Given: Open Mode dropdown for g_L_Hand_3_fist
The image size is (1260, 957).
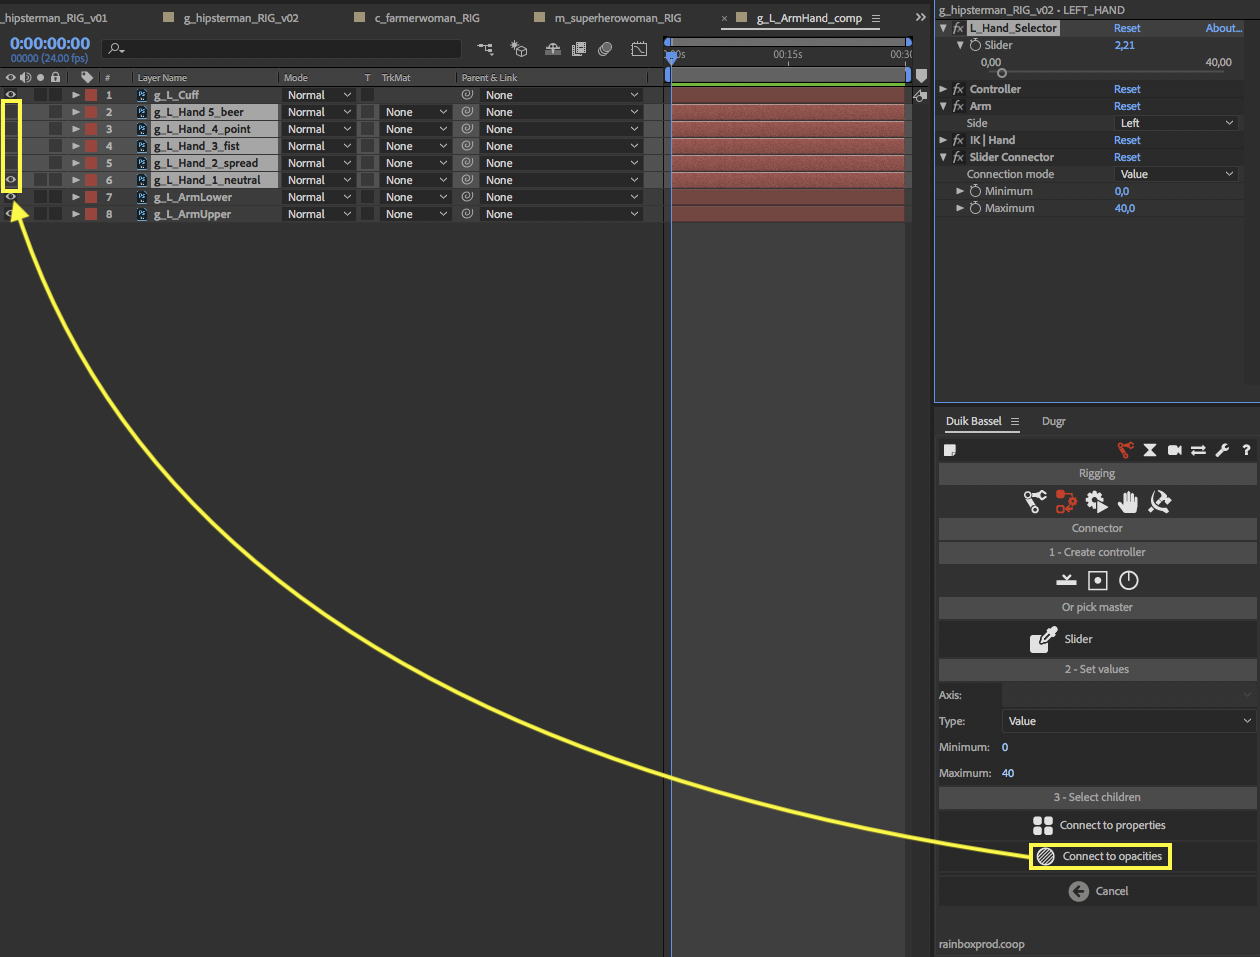Looking at the screenshot, I should click(319, 146).
